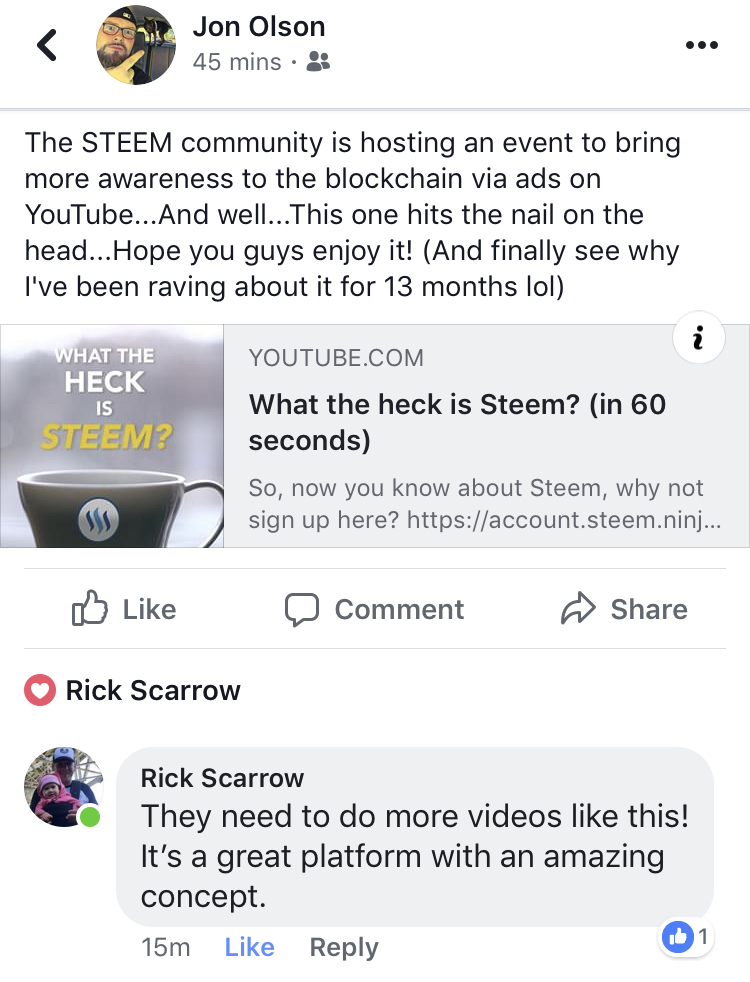Tap the link info icon

[699, 338]
